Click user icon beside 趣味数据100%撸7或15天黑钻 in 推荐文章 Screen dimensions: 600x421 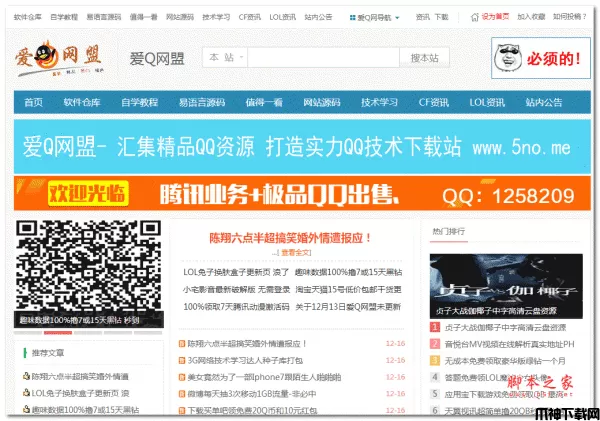coord(26,410)
